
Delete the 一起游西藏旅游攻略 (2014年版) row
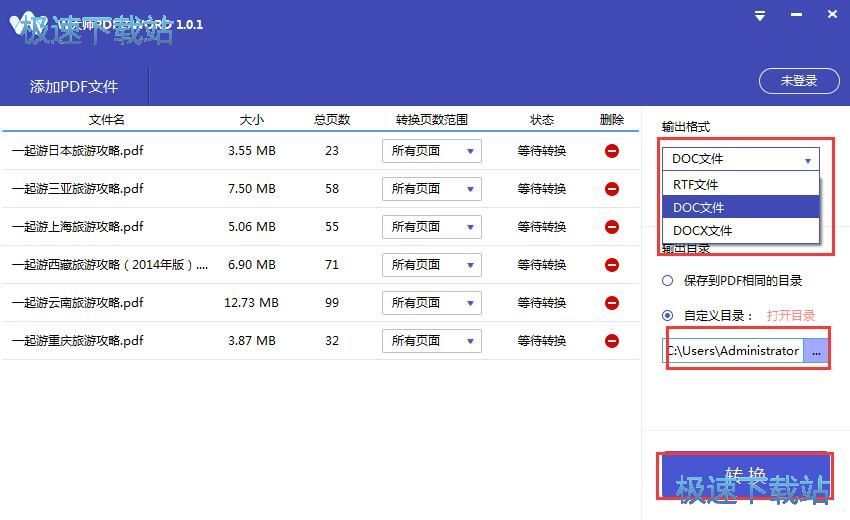(611, 265)
